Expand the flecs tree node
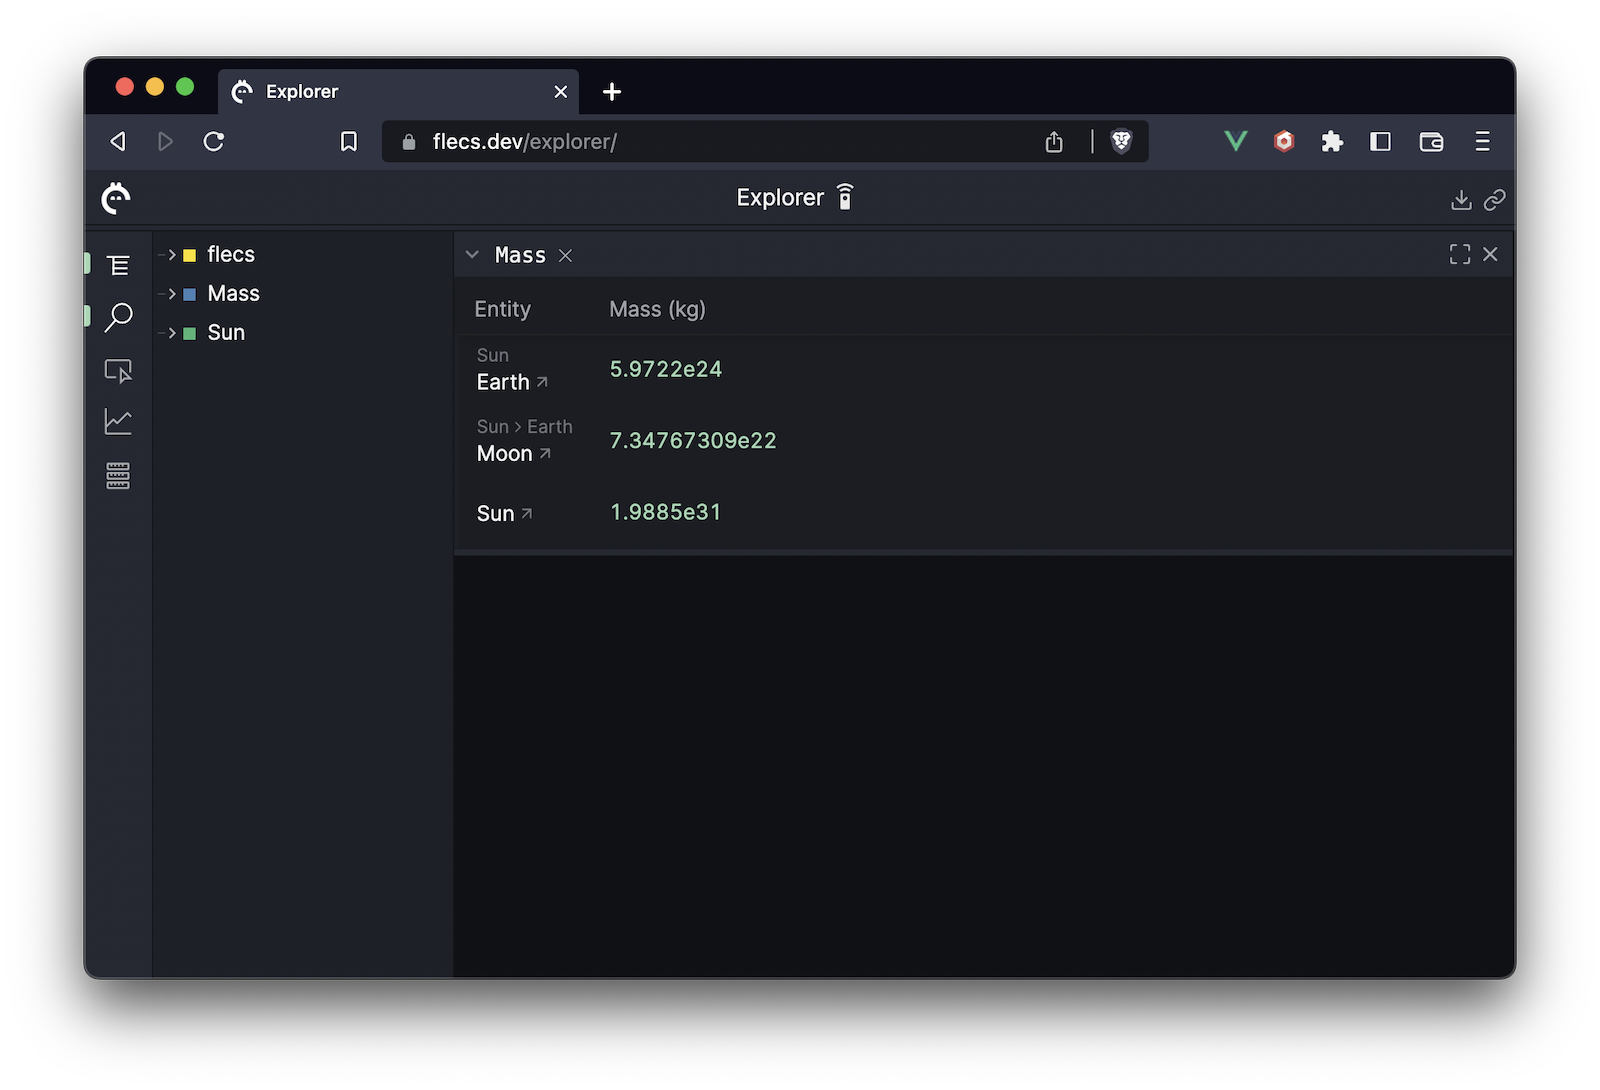 (x=171, y=255)
